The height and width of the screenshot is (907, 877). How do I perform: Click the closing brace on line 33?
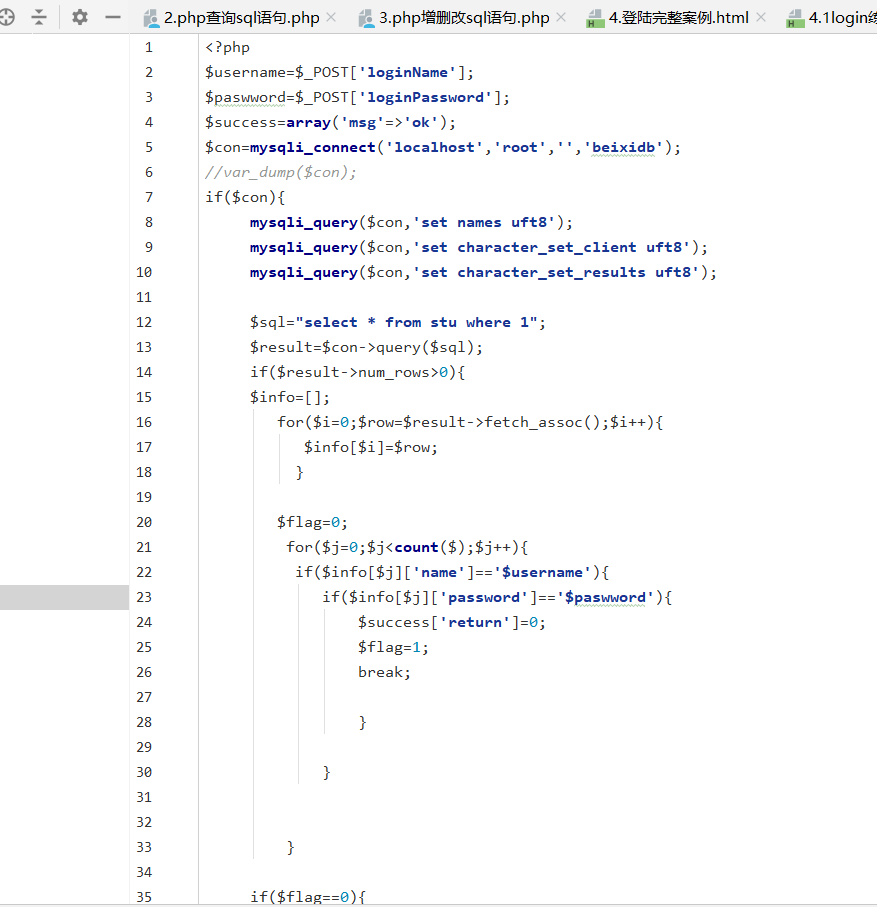point(291,847)
